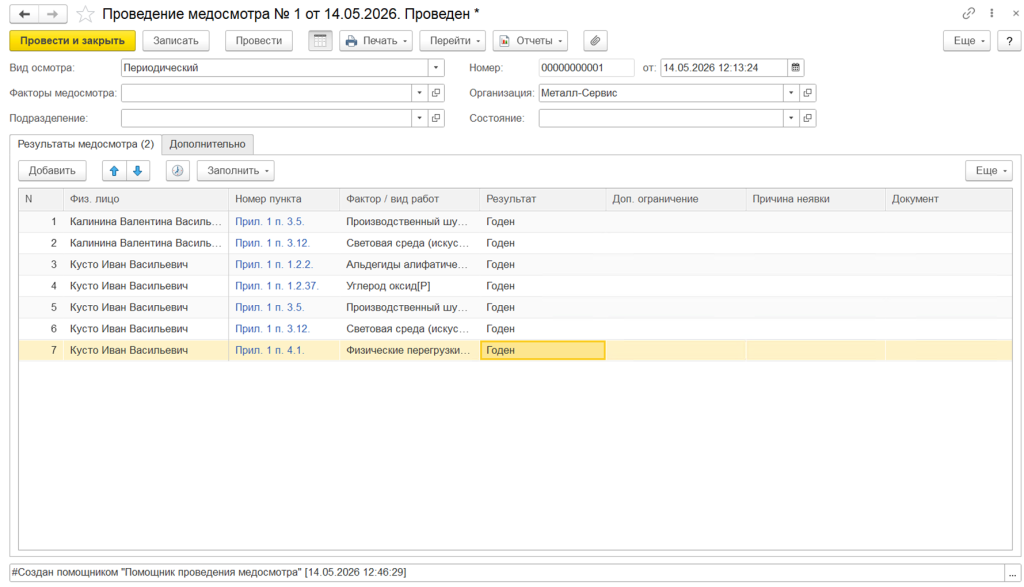Click the Провести button
The image size is (1024, 587).
click(259, 40)
